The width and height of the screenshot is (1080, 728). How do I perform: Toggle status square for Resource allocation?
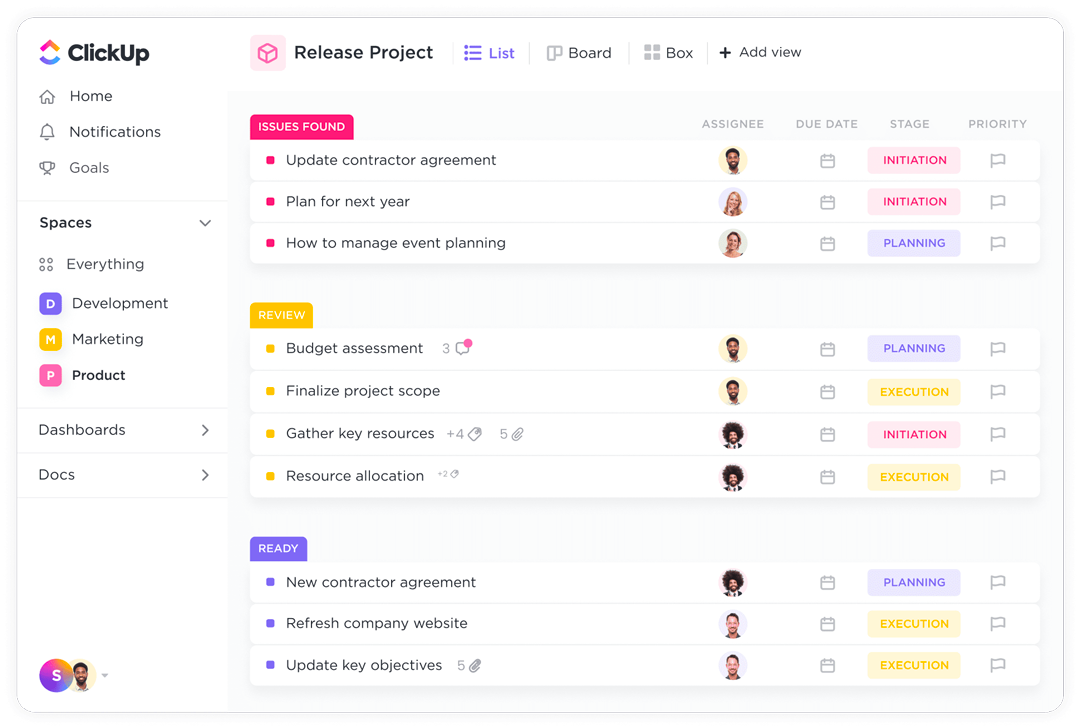click(270, 477)
